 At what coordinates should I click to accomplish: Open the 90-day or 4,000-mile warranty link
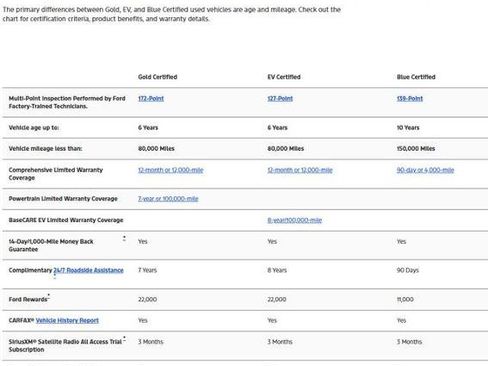coord(425,170)
